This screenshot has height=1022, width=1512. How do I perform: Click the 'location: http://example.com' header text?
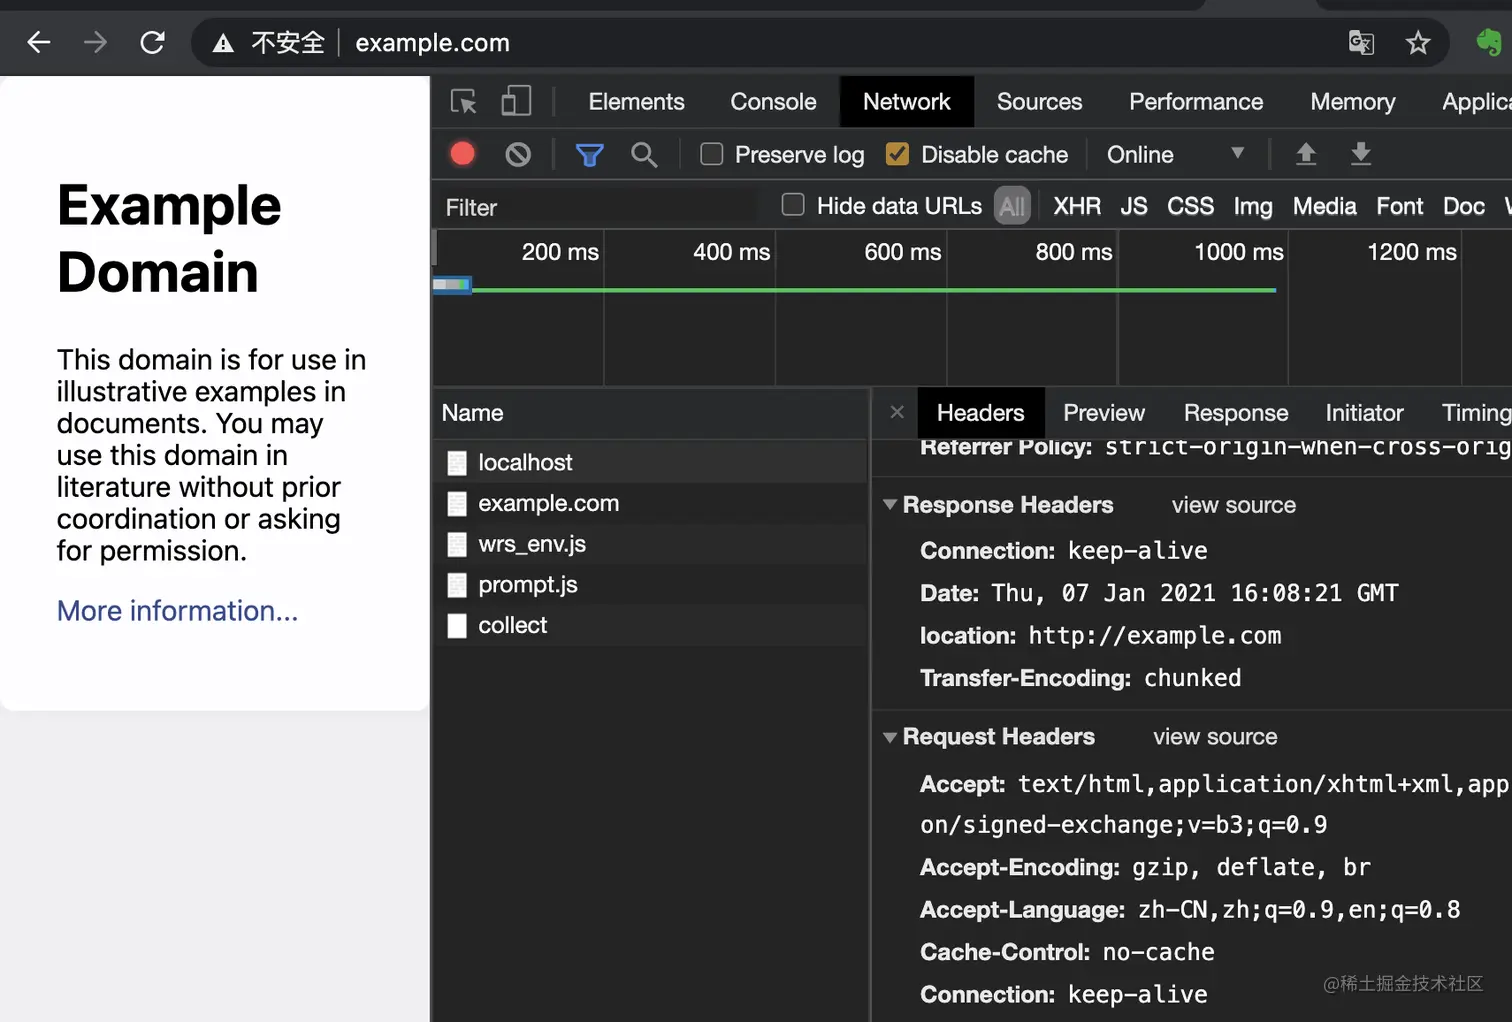pyautogui.click(x=1100, y=636)
